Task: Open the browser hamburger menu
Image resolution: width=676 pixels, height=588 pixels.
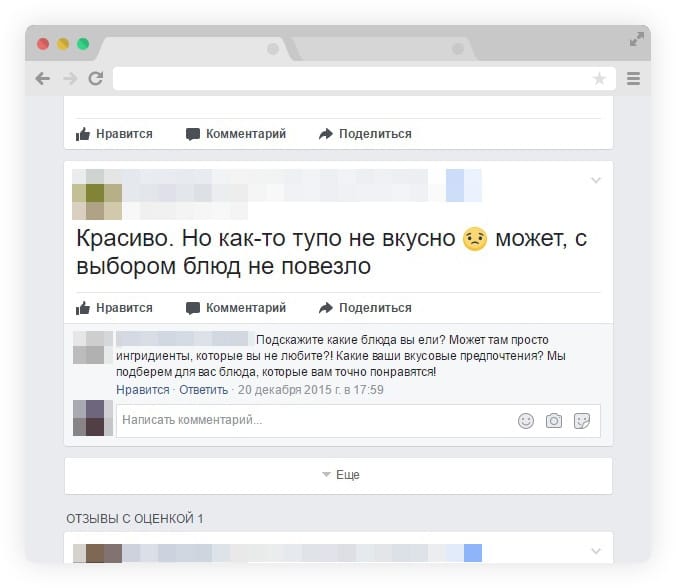Action: (633, 78)
